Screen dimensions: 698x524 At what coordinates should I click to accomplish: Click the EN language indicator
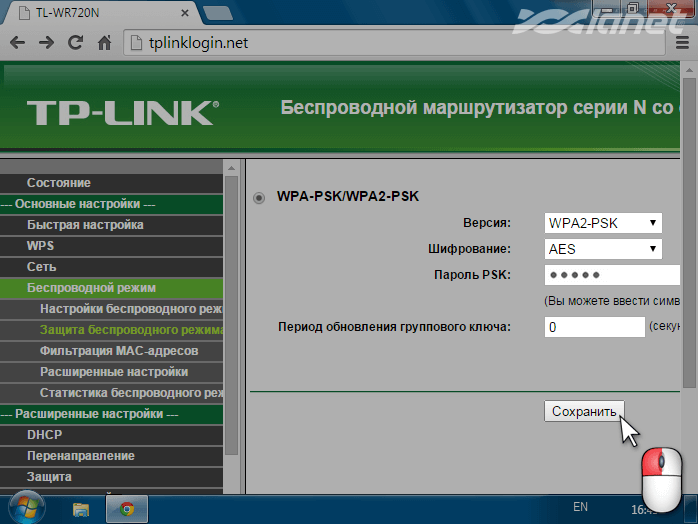click(x=580, y=507)
